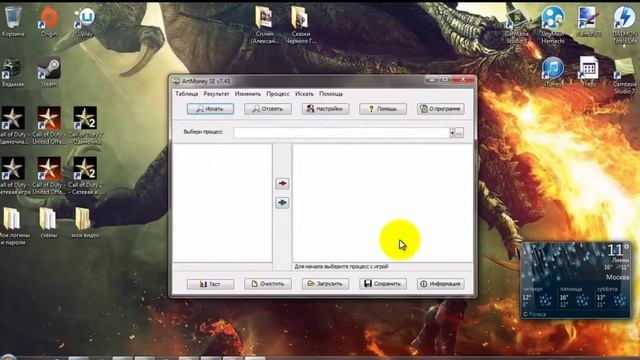Open the мои видео folder
640x360 pixels.
(x=84, y=223)
